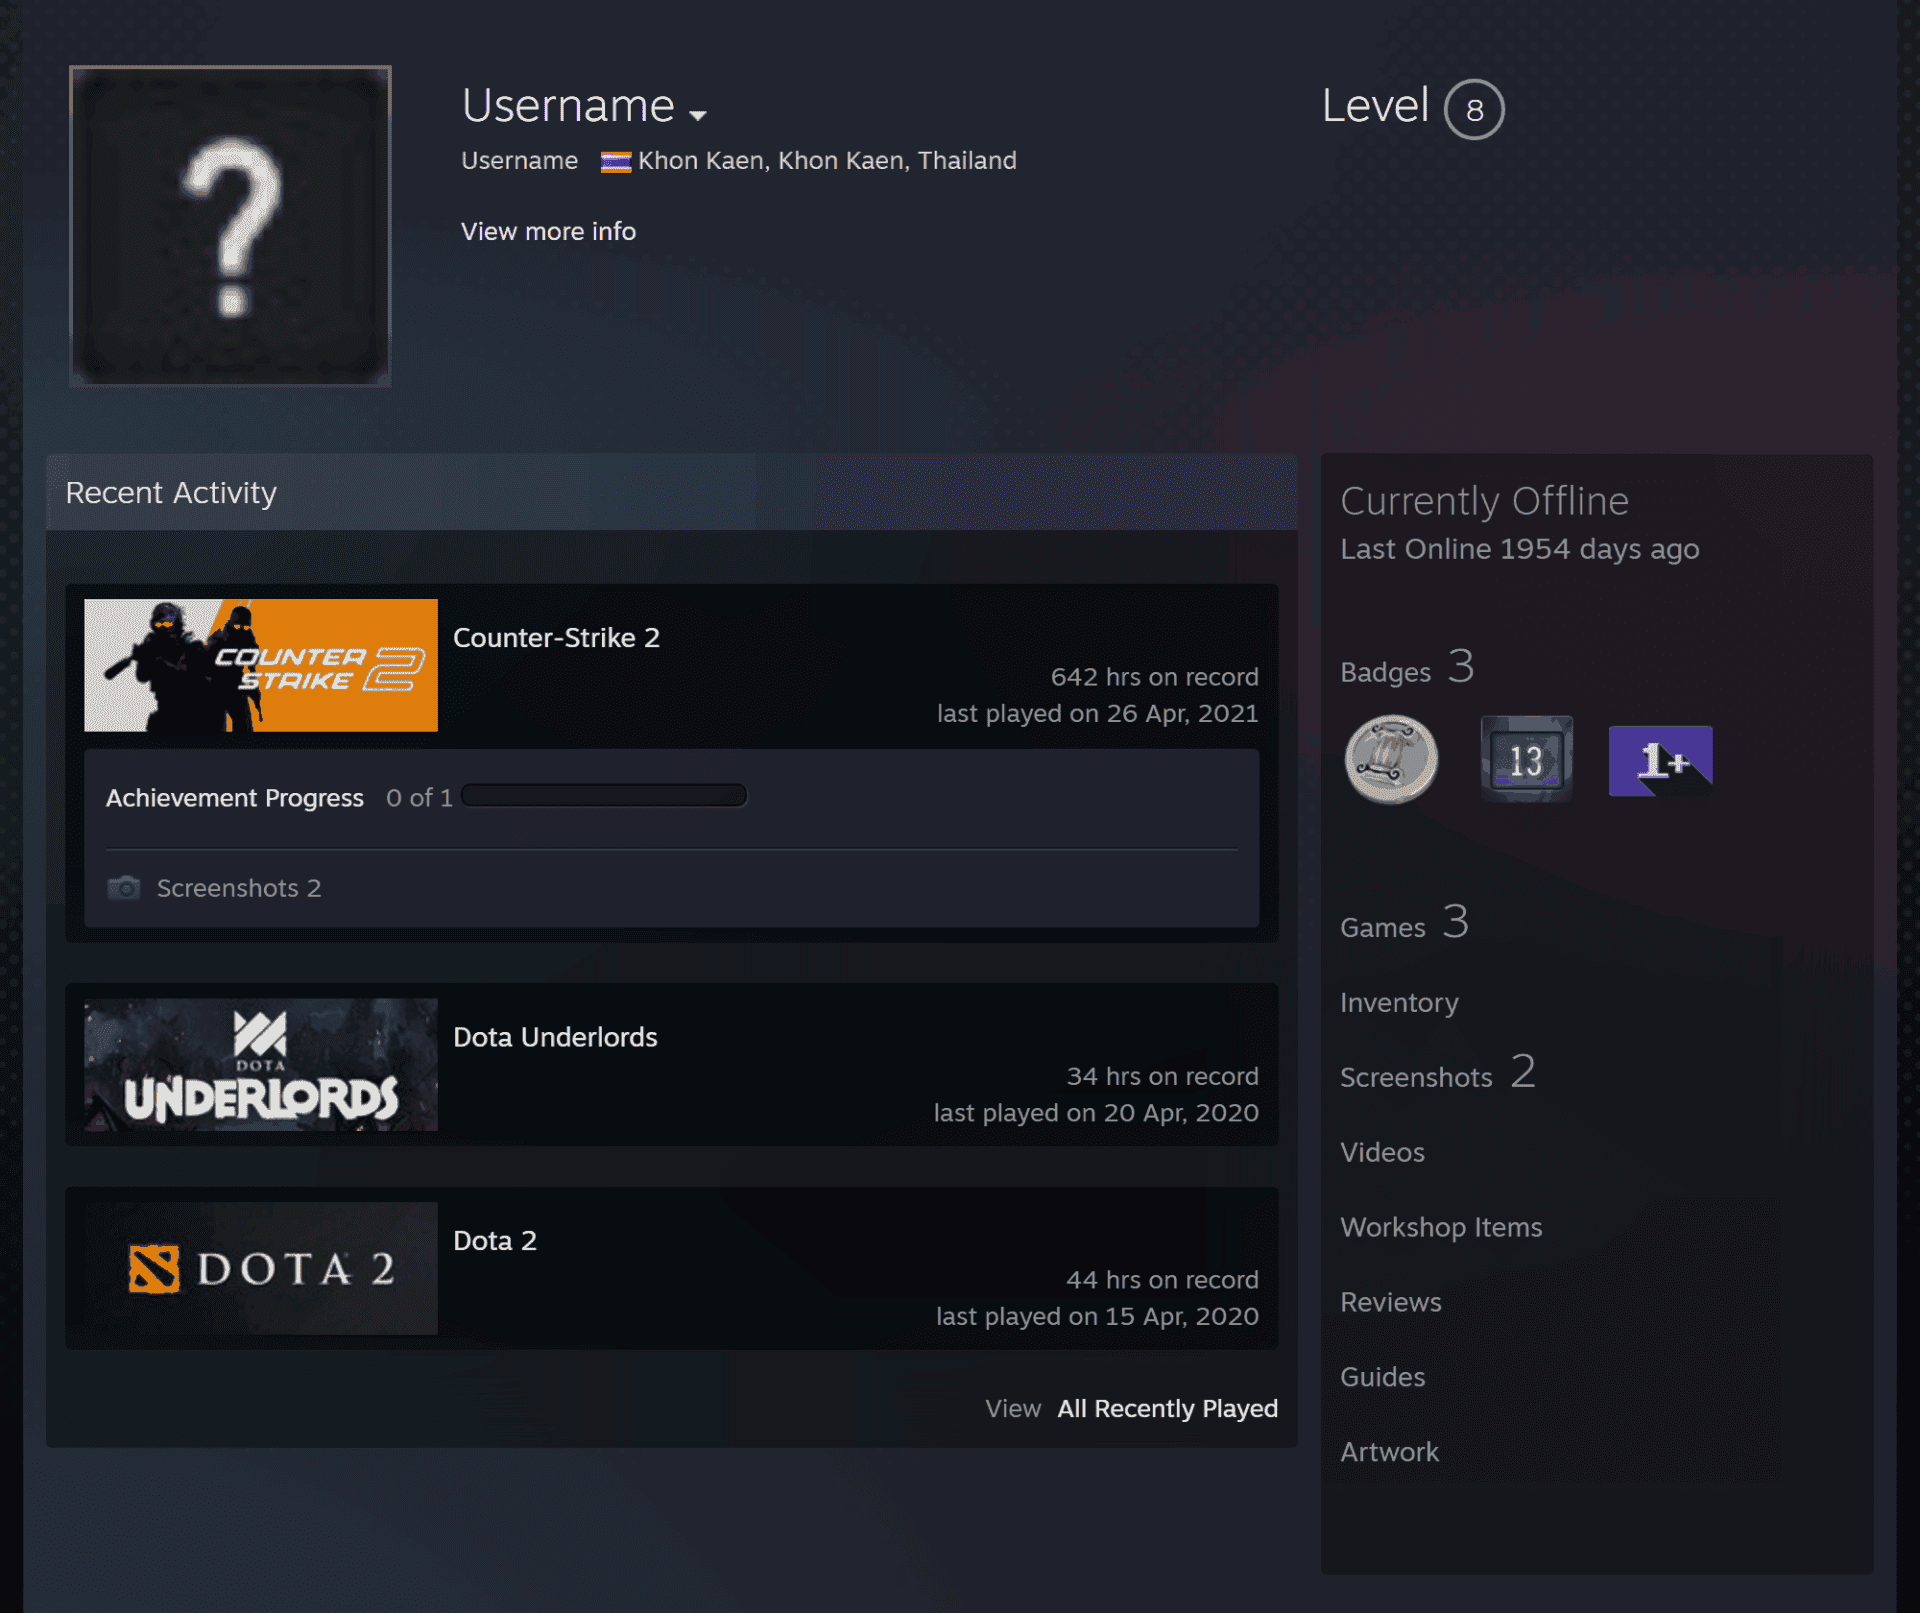The height and width of the screenshot is (1613, 1920).
Task: Click the 642 hrs on record text
Action: tap(1154, 677)
